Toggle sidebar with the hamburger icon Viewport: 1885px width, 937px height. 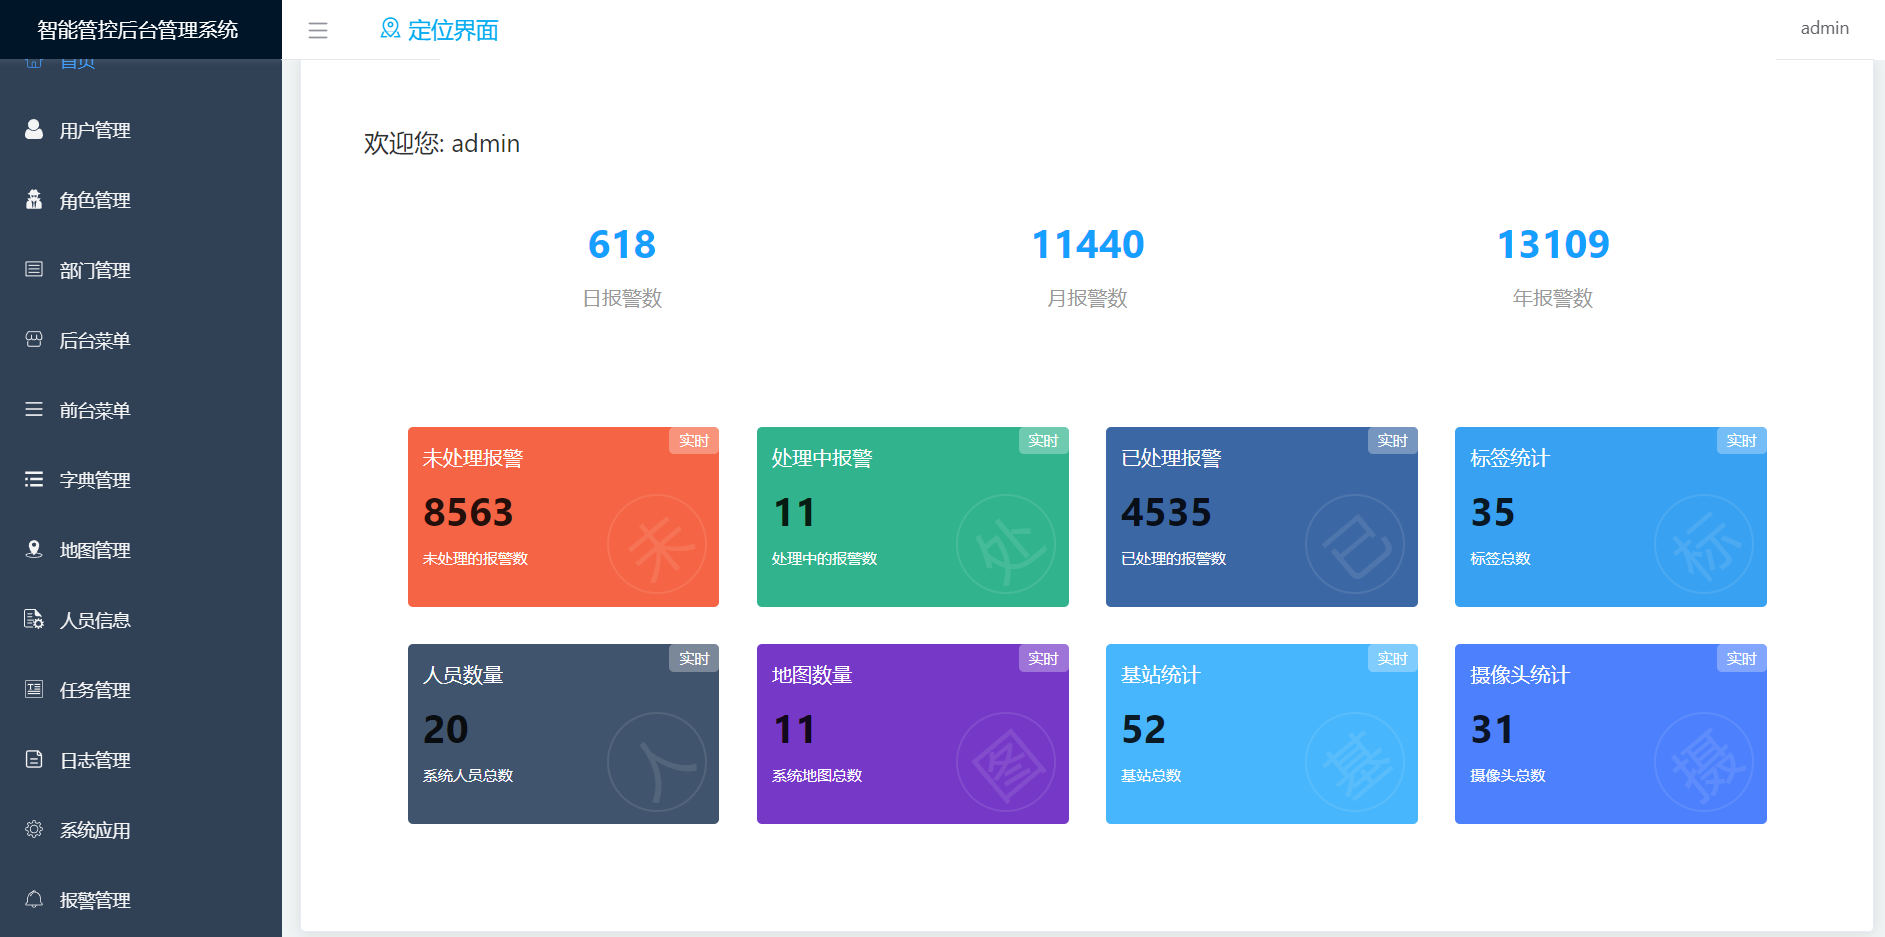(318, 31)
